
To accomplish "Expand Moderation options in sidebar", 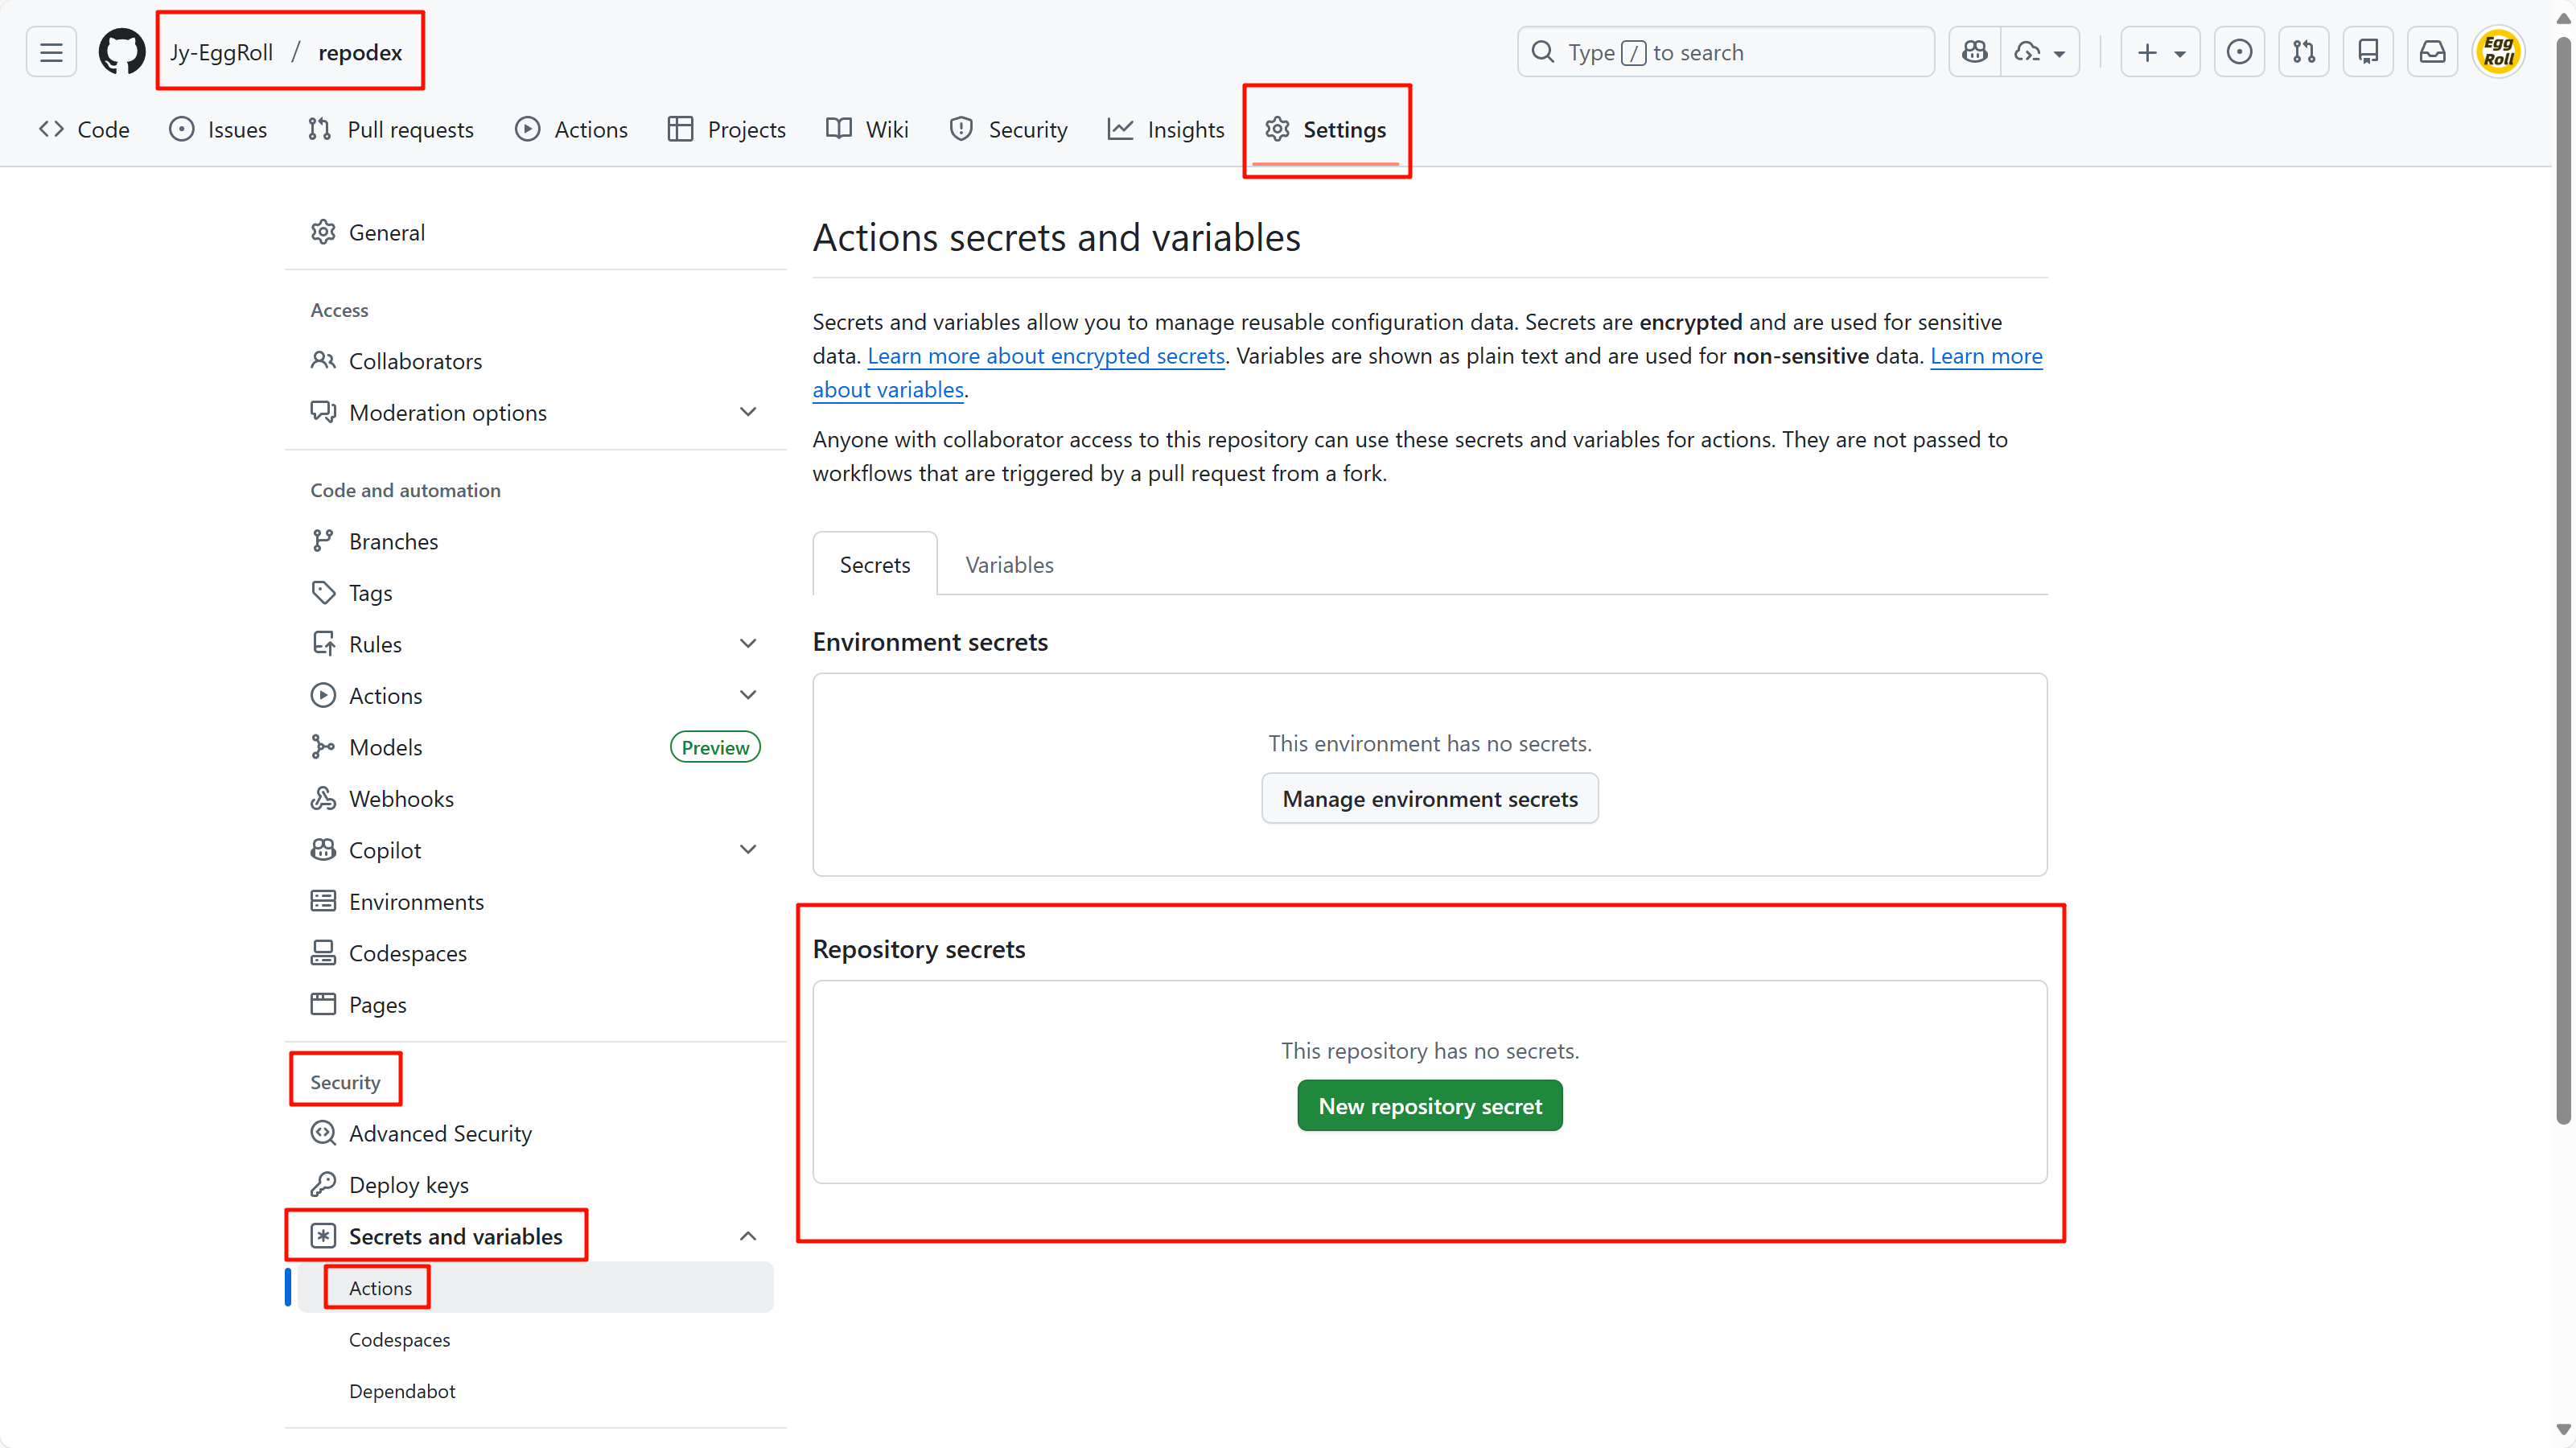I will click(747, 412).
